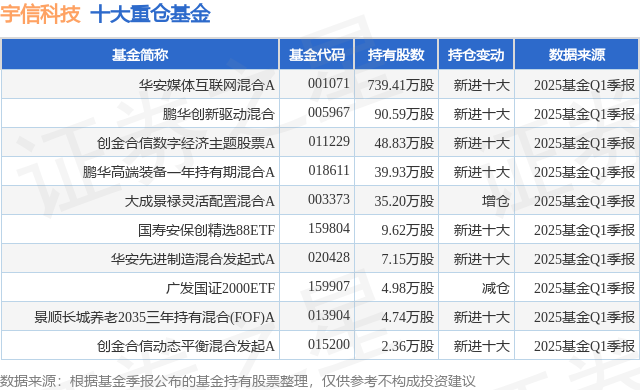The width and height of the screenshot is (640, 390).
Task: Click fund code 005967
Action: pos(329,113)
